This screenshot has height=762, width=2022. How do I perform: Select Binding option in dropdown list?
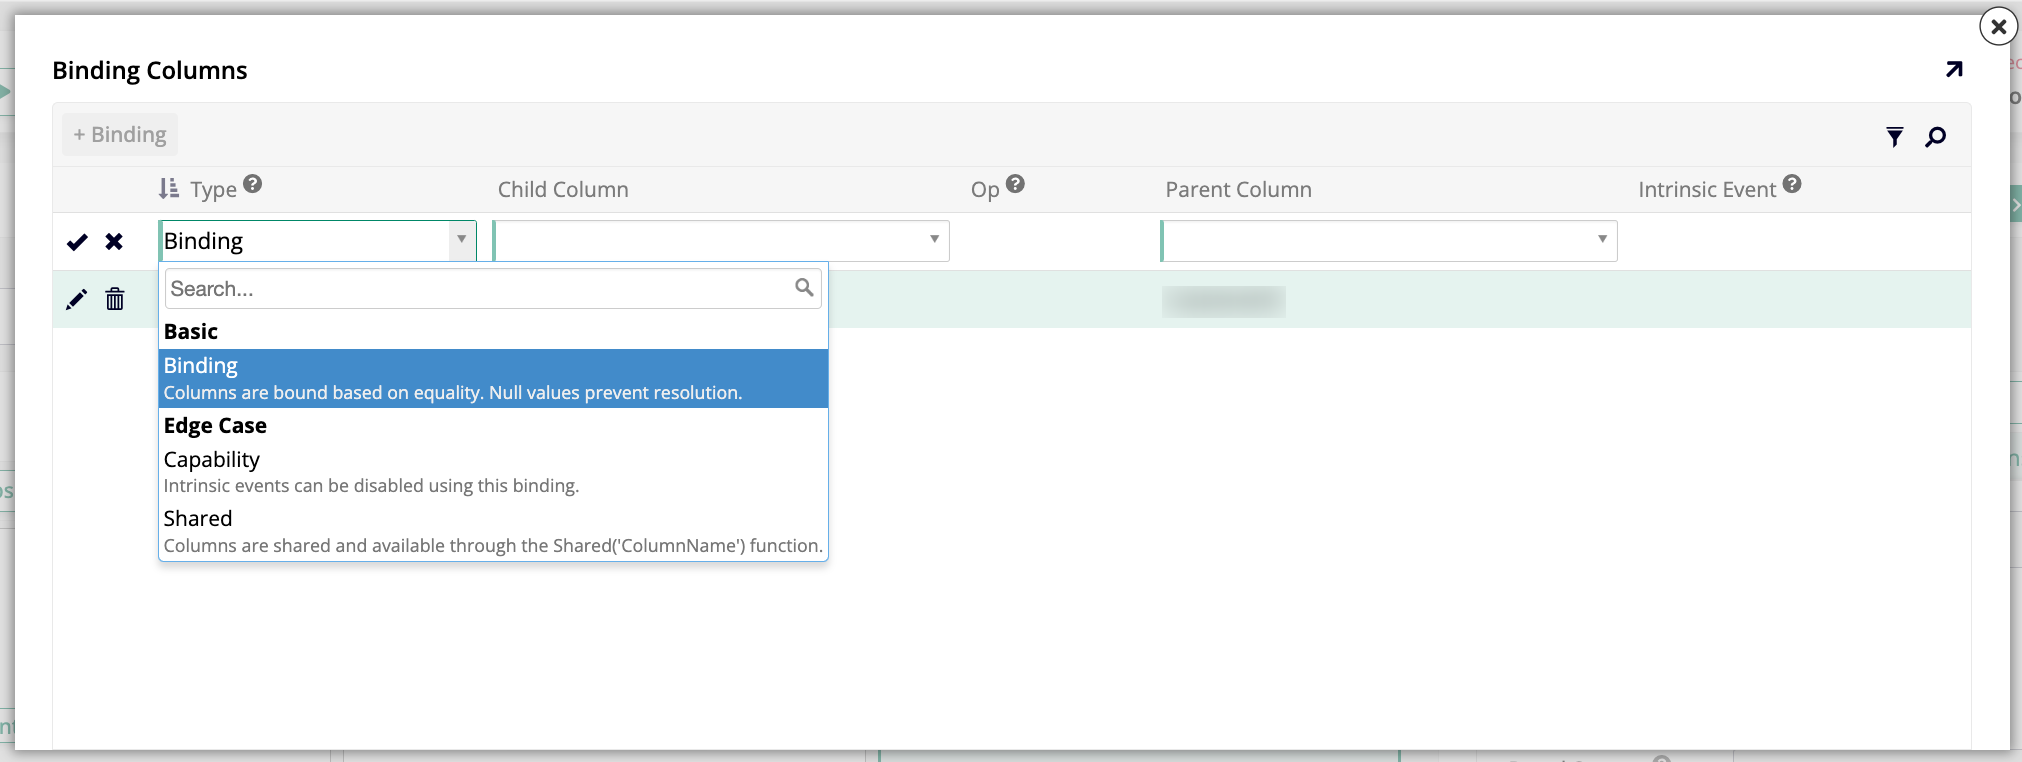tap(493, 378)
